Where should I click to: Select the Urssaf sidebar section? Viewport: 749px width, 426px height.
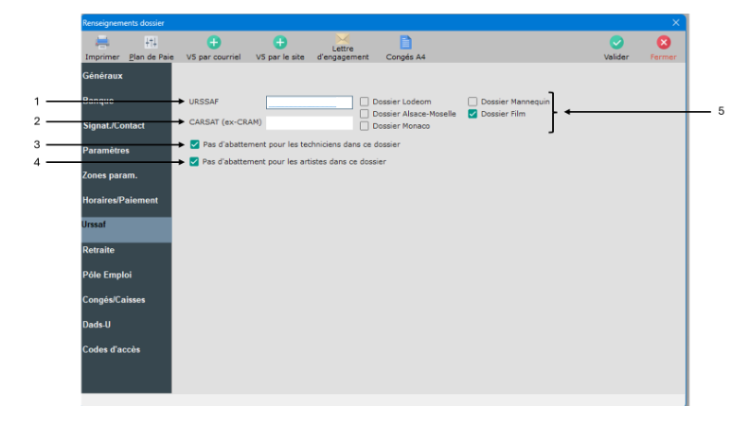click(126, 230)
